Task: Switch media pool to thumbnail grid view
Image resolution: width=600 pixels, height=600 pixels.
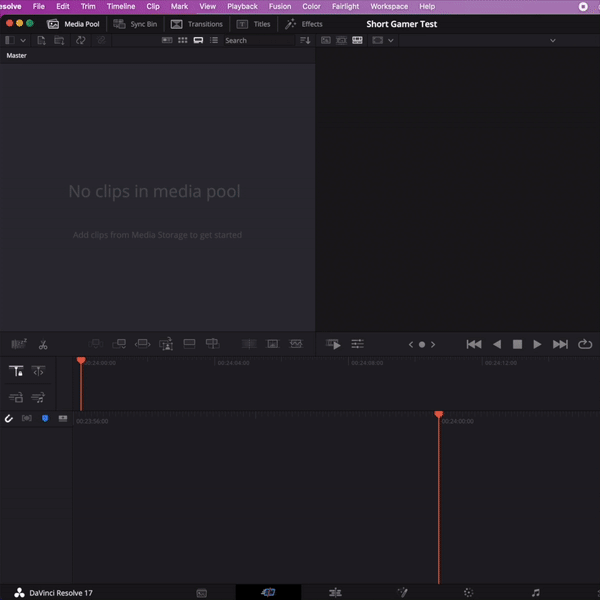Action: tap(183, 40)
